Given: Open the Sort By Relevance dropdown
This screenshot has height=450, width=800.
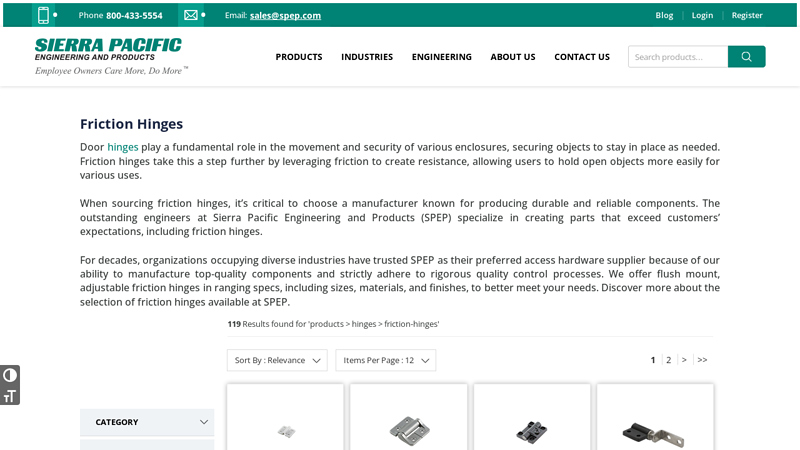Looking at the screenshot, I should pyautogui.click(x=277, y=360).
